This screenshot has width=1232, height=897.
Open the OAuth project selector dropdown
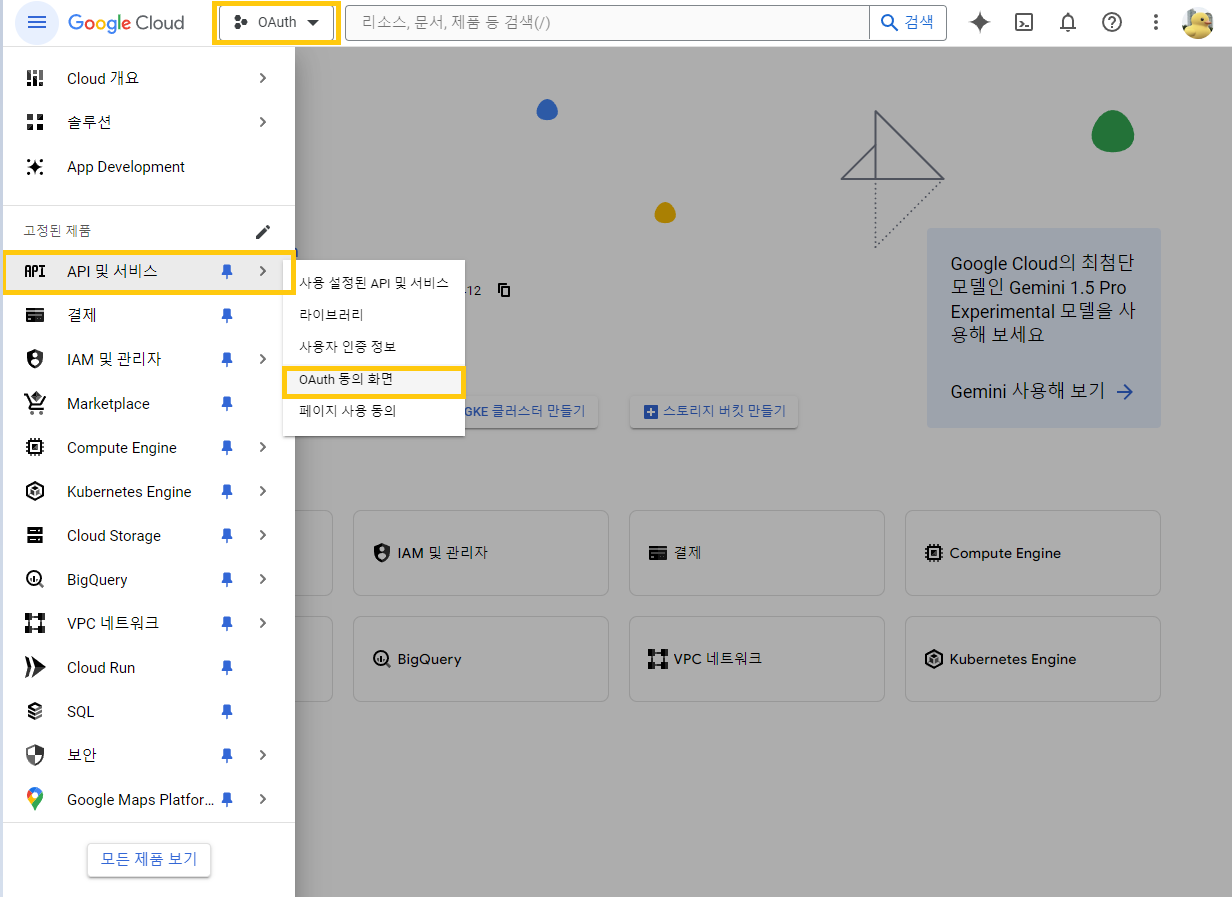[277, 23]
